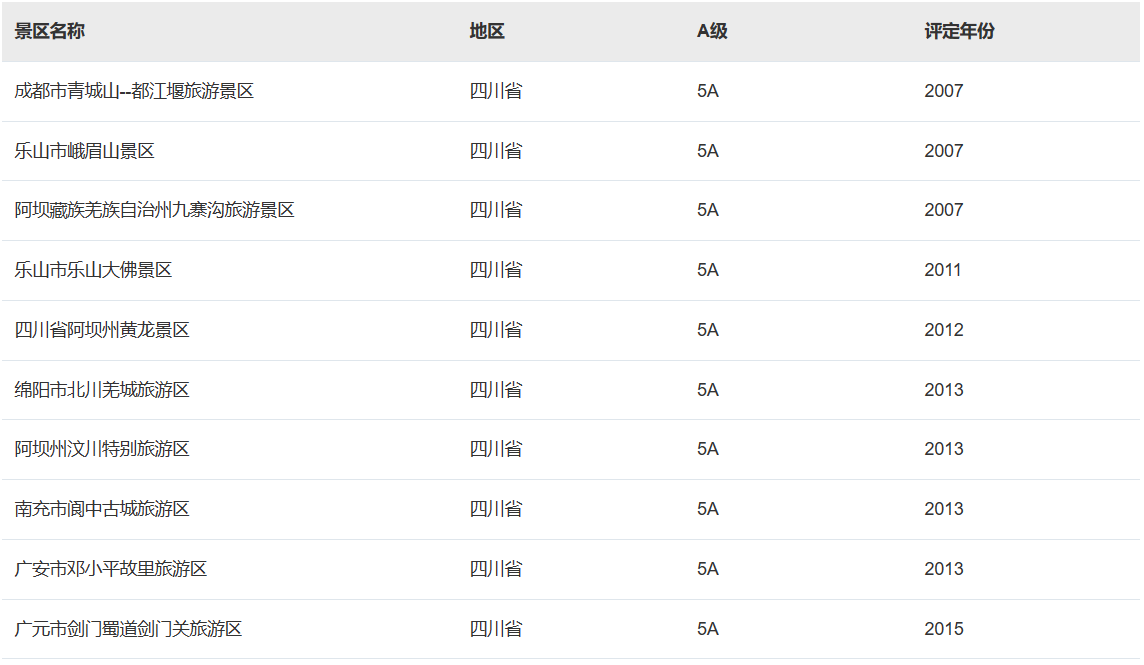Click 四川省阿坝州黄龙景区 name cell
The width and height of the screenshot is (1144, 665).
point(102,330)
